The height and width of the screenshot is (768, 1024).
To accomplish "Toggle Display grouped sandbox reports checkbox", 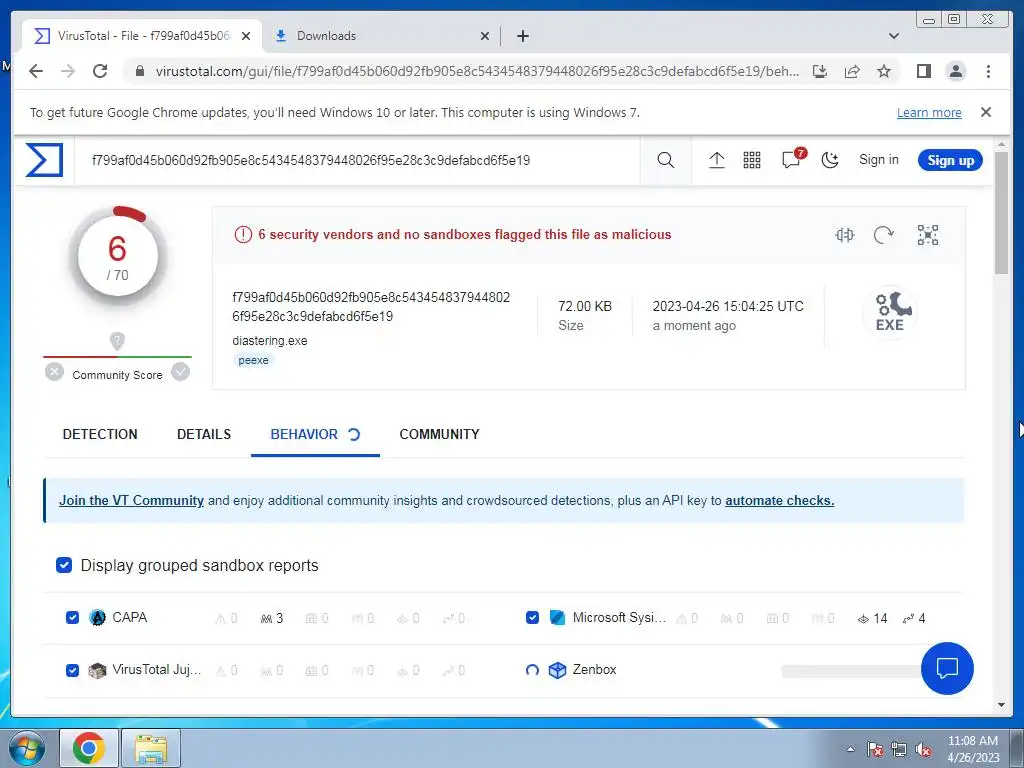I will click(x=64, y=565).
